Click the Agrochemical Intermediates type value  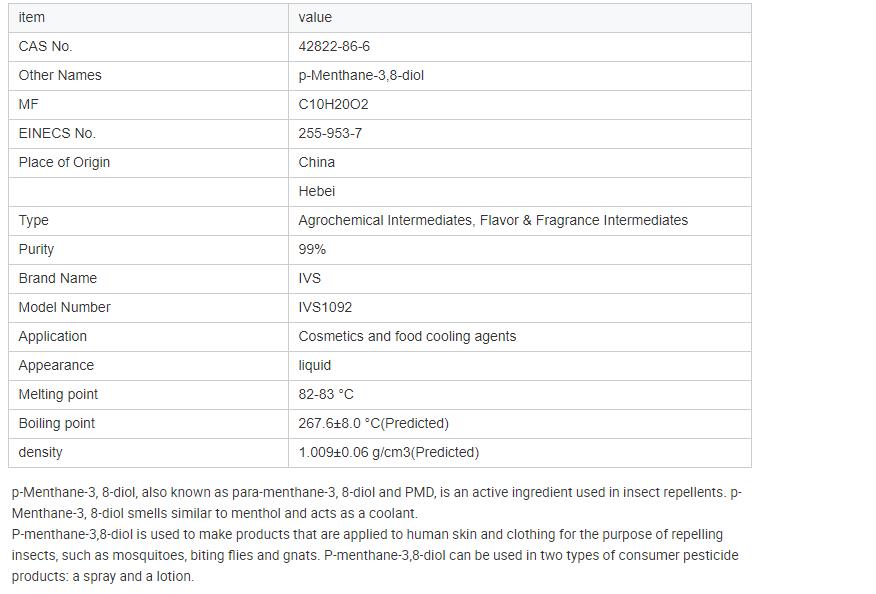(493, 220)
